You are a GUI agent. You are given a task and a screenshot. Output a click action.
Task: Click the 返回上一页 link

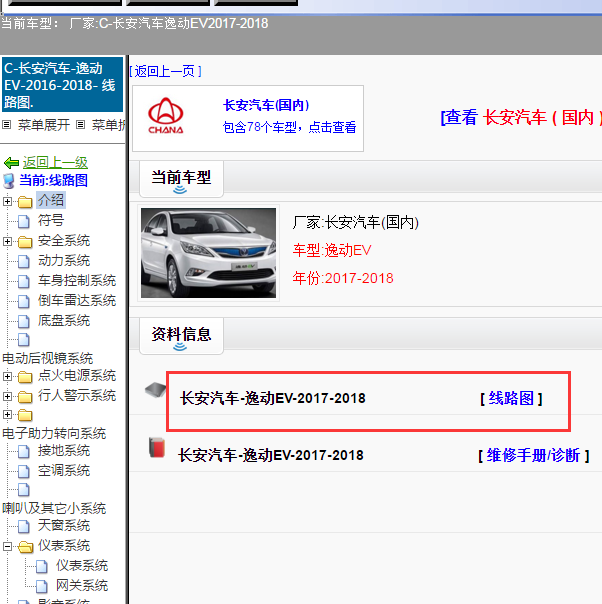[x=165, y=71]
